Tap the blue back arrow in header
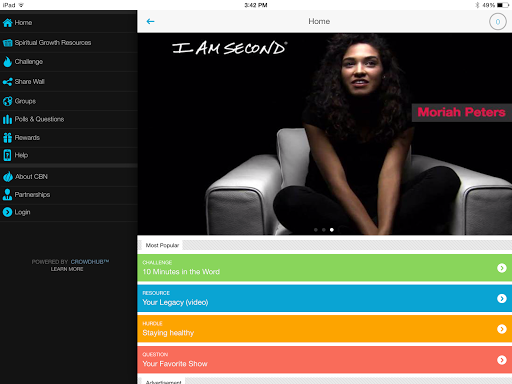The image size is (512, 384). (150, 21)
